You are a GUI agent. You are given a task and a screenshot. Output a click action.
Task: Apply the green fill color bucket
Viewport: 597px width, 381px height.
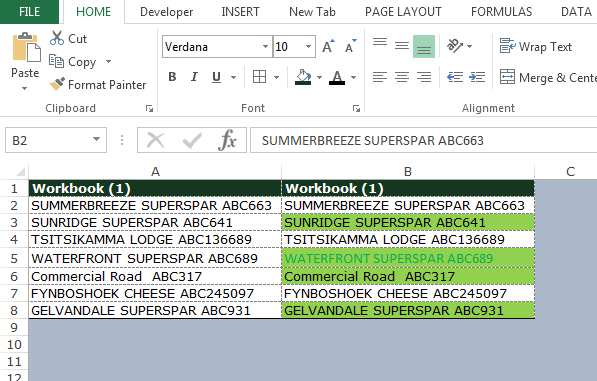coord(303,77)
